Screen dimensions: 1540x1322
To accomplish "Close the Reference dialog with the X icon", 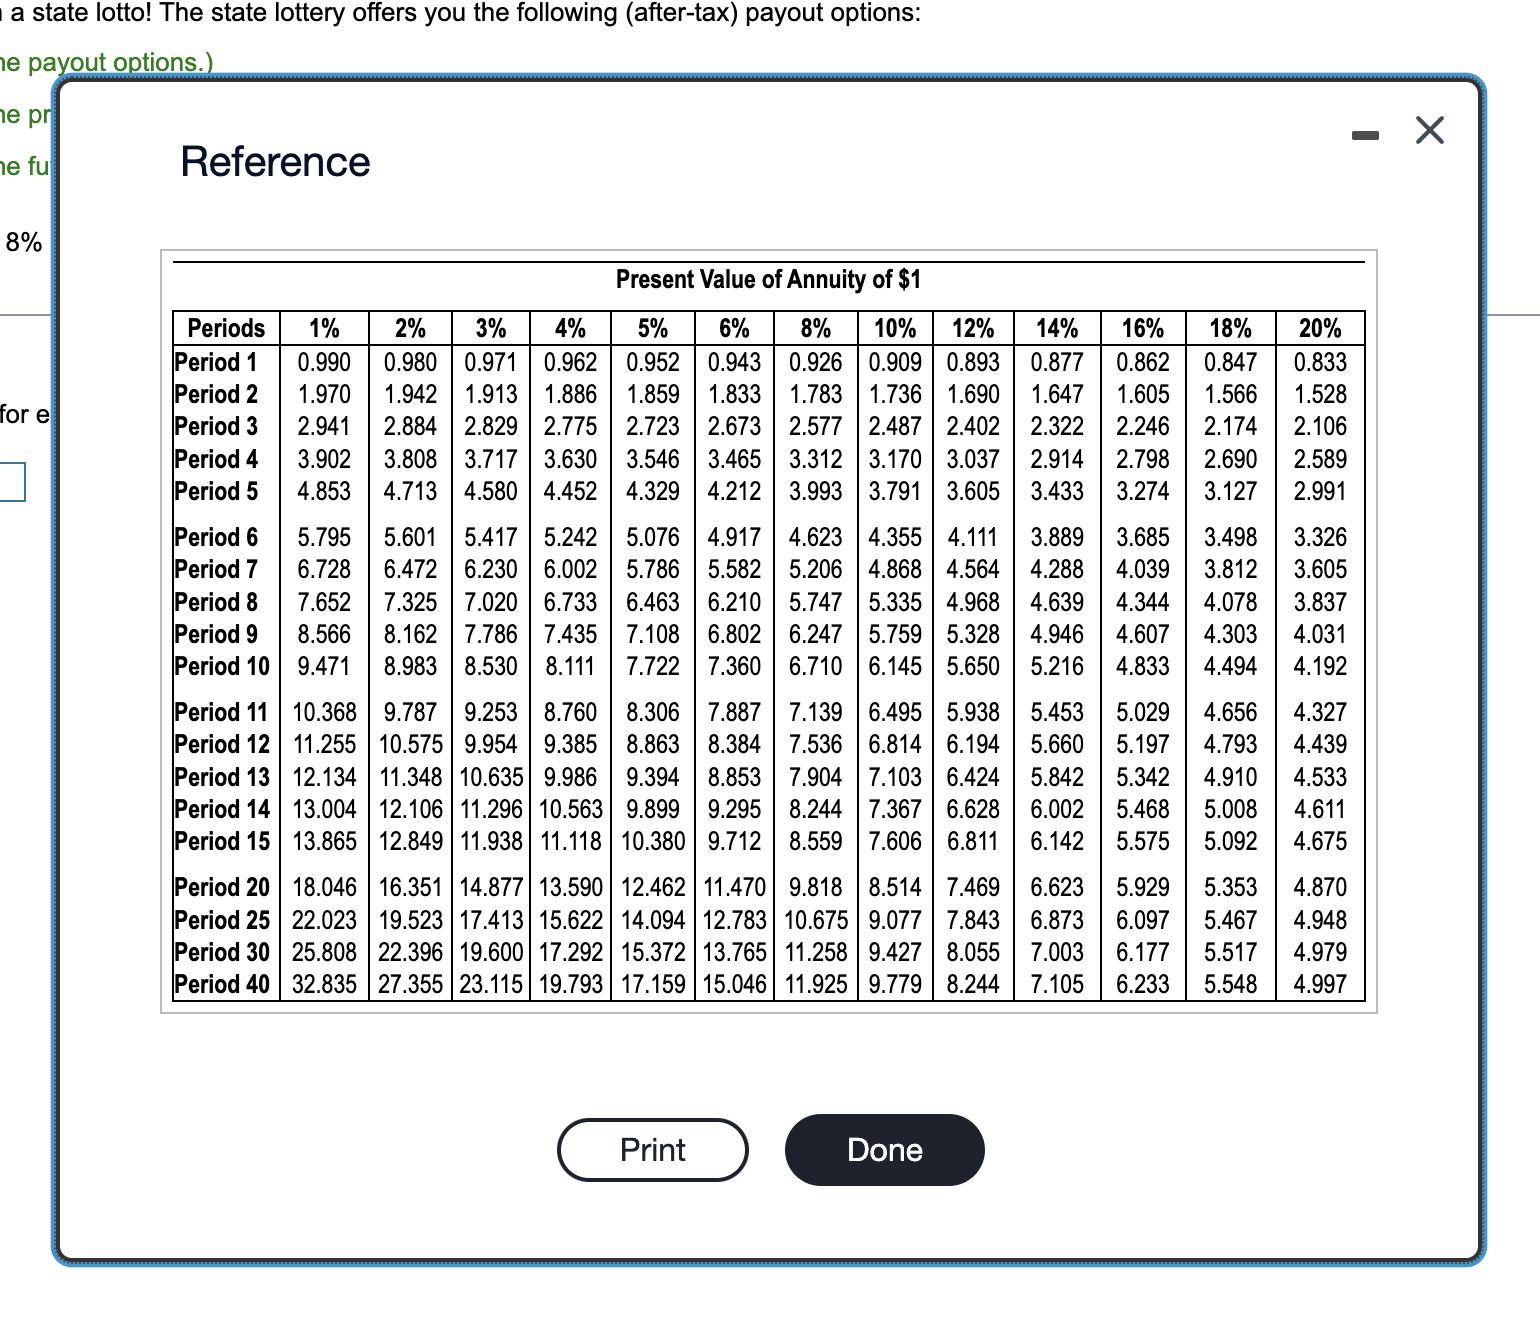I will (1429, 130).
